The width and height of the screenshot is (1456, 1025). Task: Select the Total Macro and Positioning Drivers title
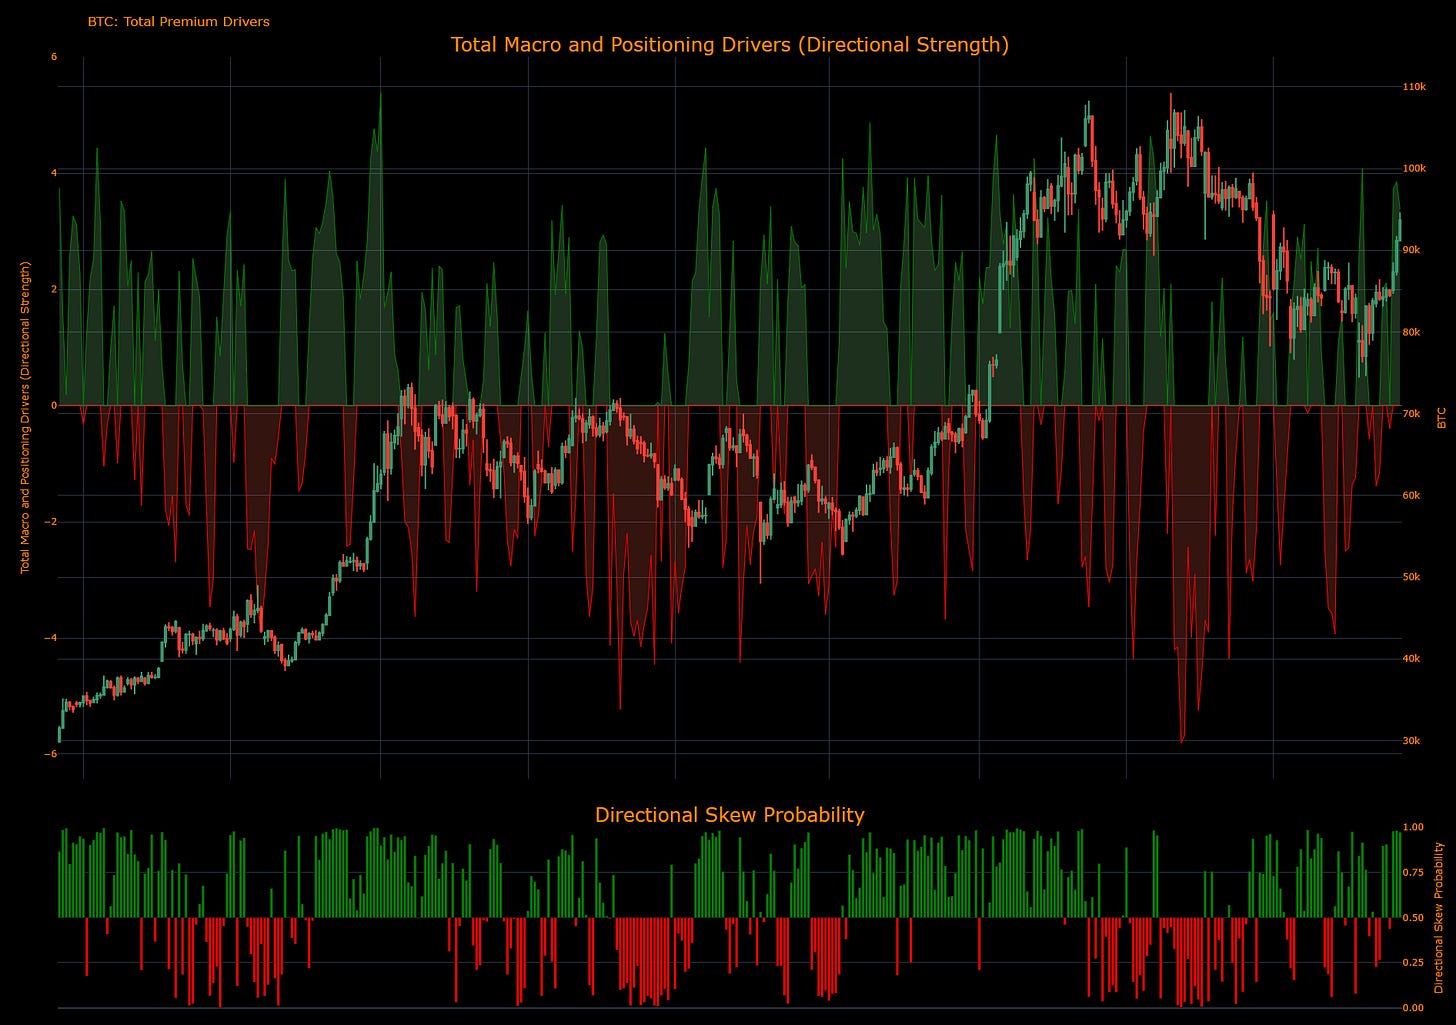click(728, 44)
